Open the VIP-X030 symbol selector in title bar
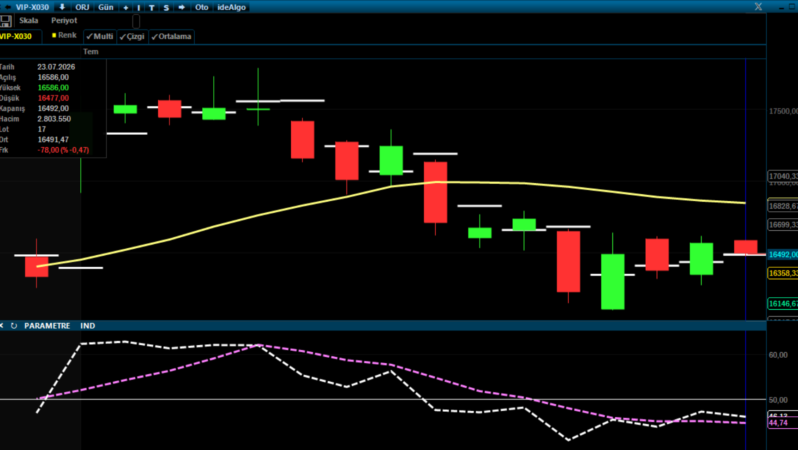The height and width of the screenshot is (450, 798). coord(33,7)
